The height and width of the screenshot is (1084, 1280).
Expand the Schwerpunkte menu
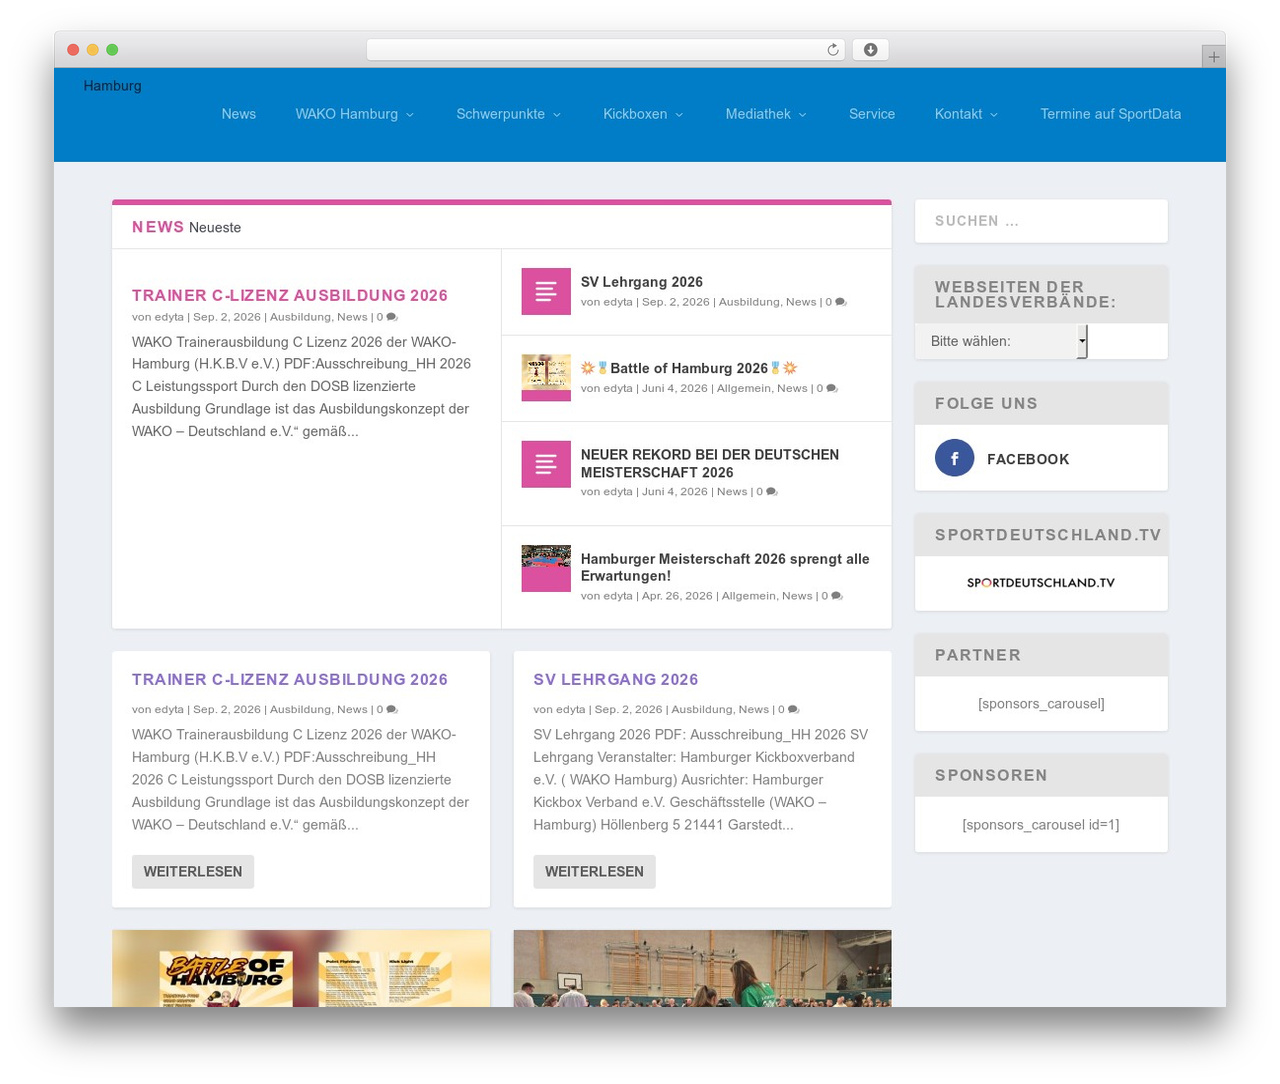[509, 114]
